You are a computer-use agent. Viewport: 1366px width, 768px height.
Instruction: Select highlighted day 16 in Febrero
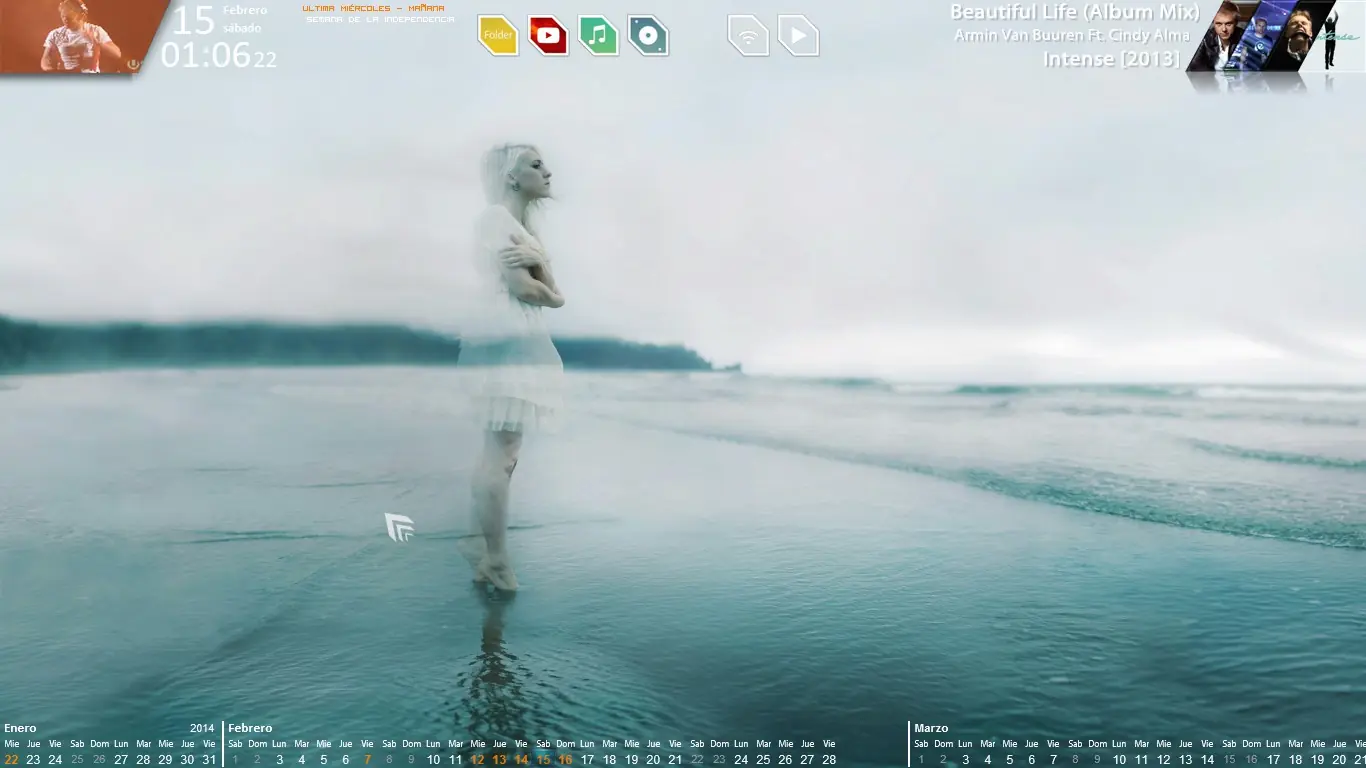(565, 760)
